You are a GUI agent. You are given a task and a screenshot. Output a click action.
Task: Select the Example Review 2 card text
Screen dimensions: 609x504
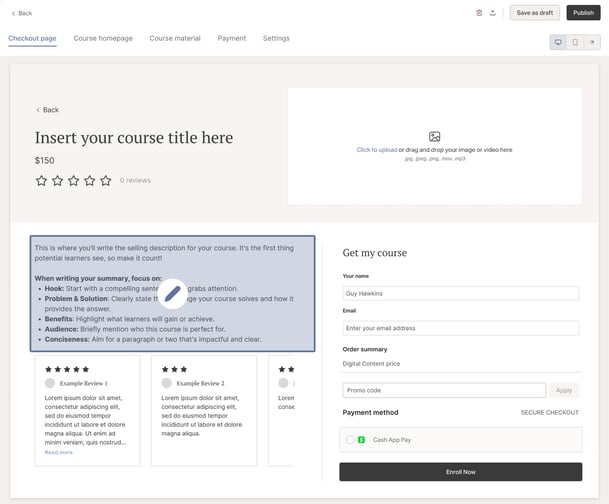point(202,415)
